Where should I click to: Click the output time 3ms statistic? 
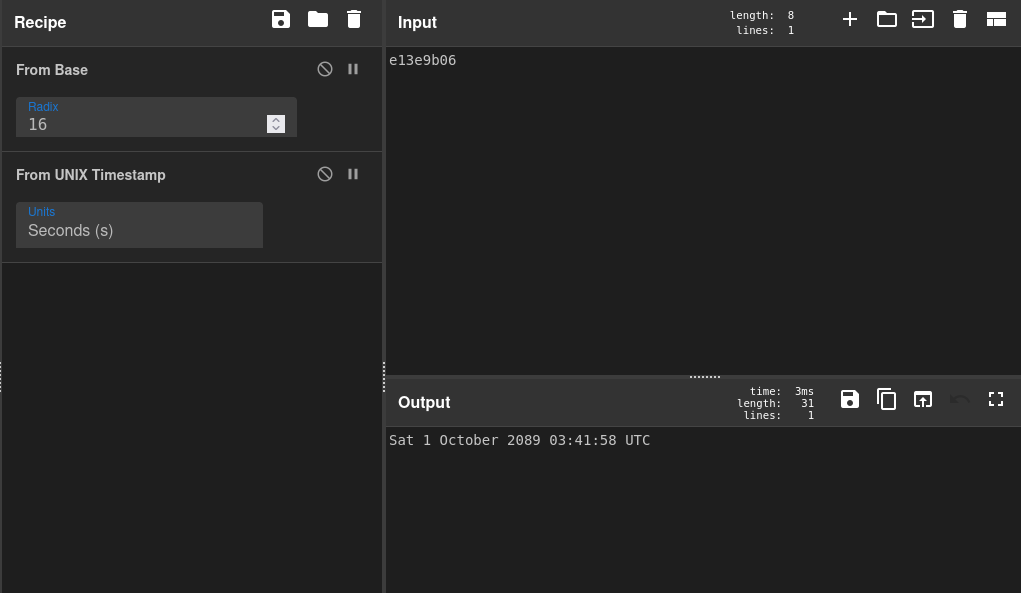pos(781,391)
